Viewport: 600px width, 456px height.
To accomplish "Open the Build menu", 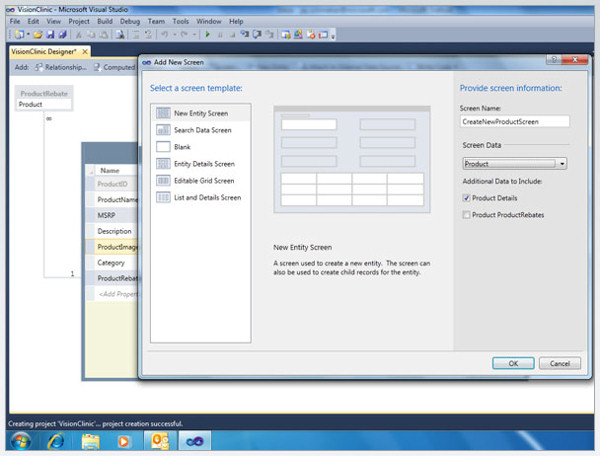I will [x=104, y=21].
